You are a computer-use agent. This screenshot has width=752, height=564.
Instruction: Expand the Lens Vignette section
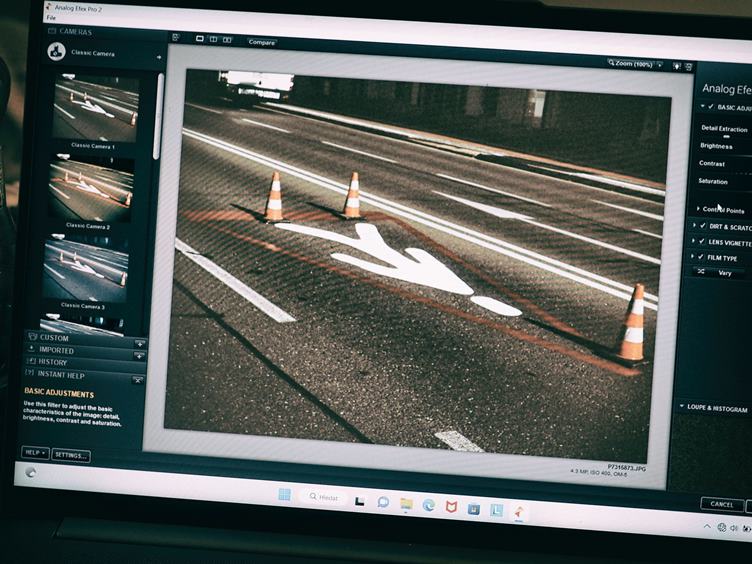(x=693, y=241)
